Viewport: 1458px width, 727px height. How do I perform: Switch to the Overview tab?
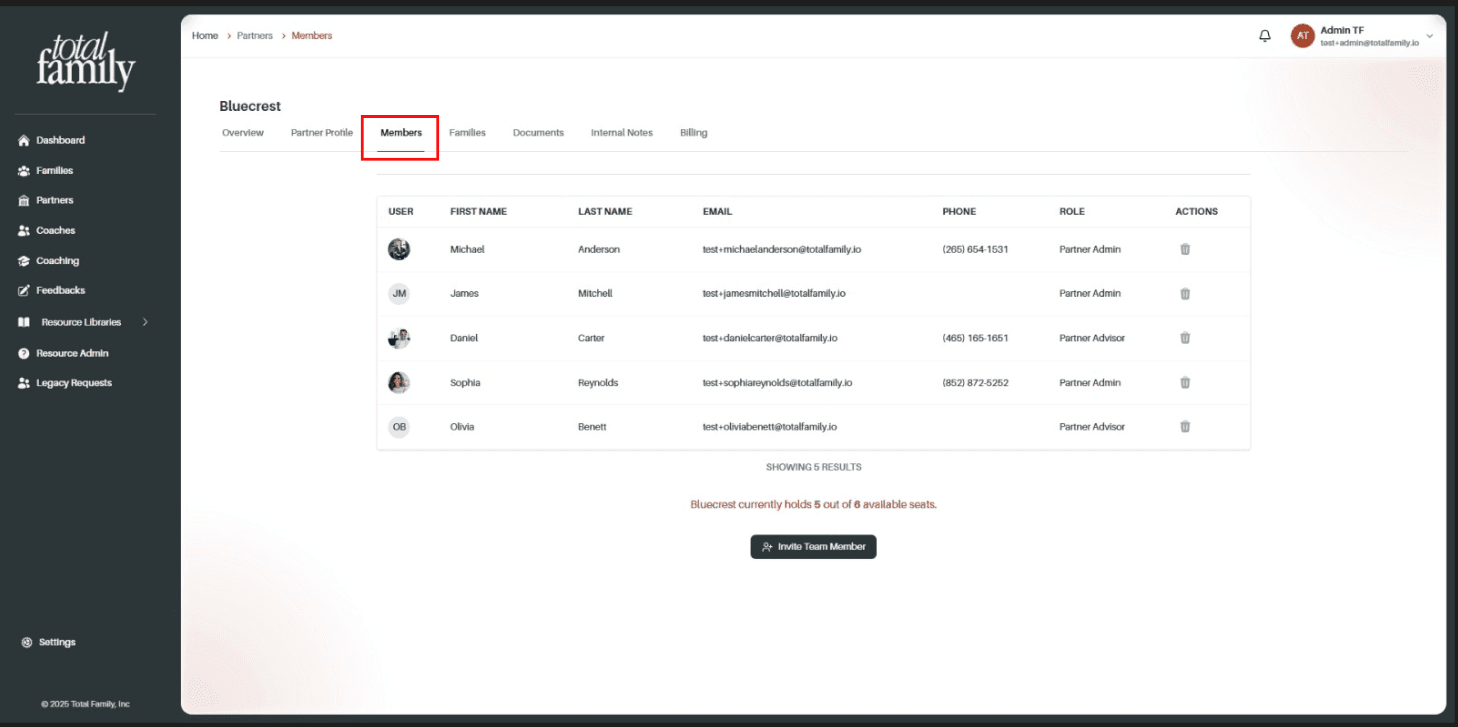pyautogui.click(x=243, y=133)
